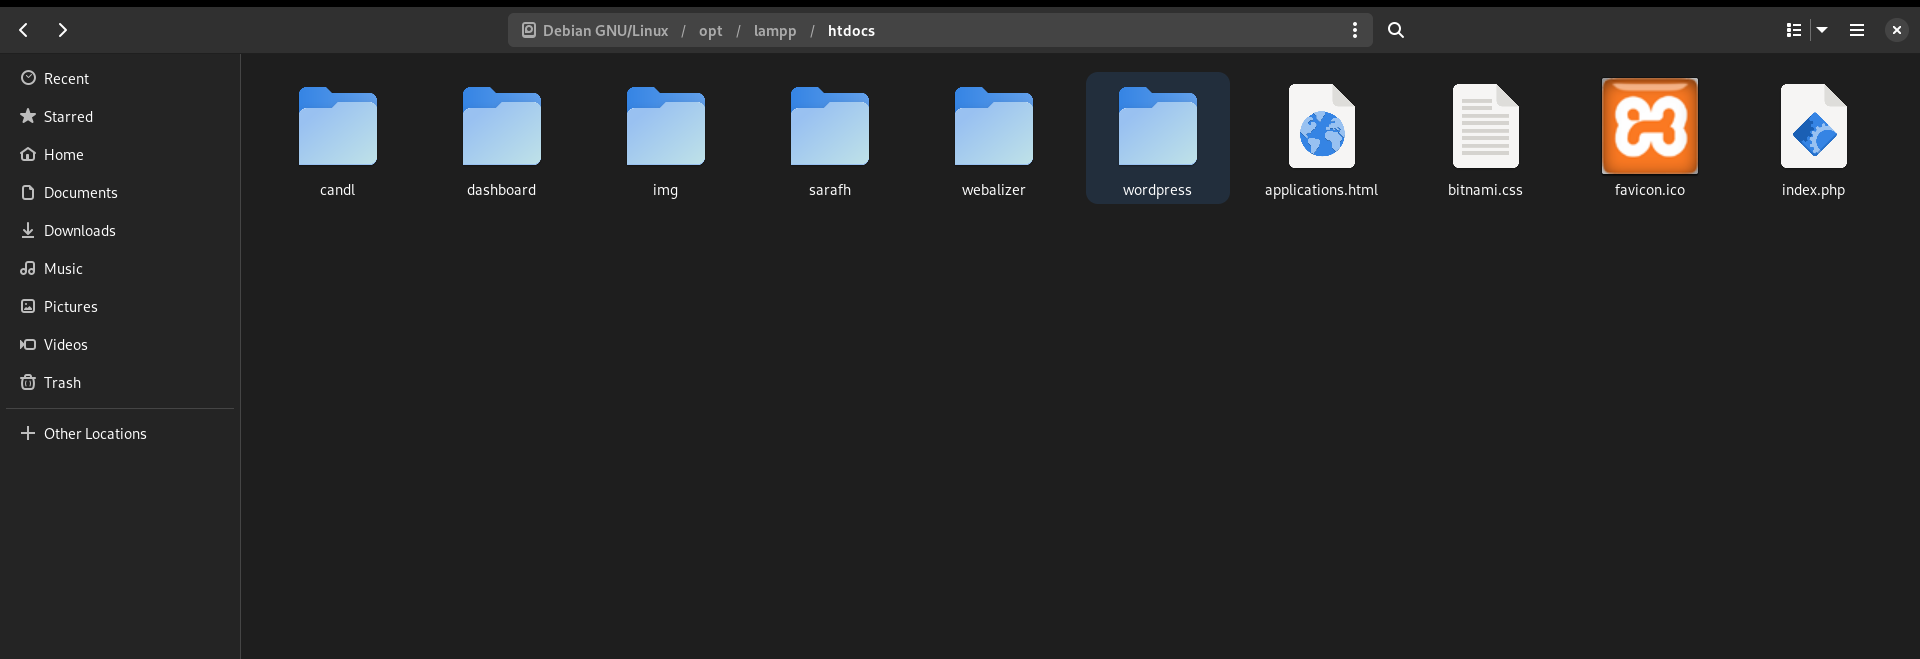Click Debian GNU/Linux in the path bar
The image size is (1920, 659).
tap(595, 30)
